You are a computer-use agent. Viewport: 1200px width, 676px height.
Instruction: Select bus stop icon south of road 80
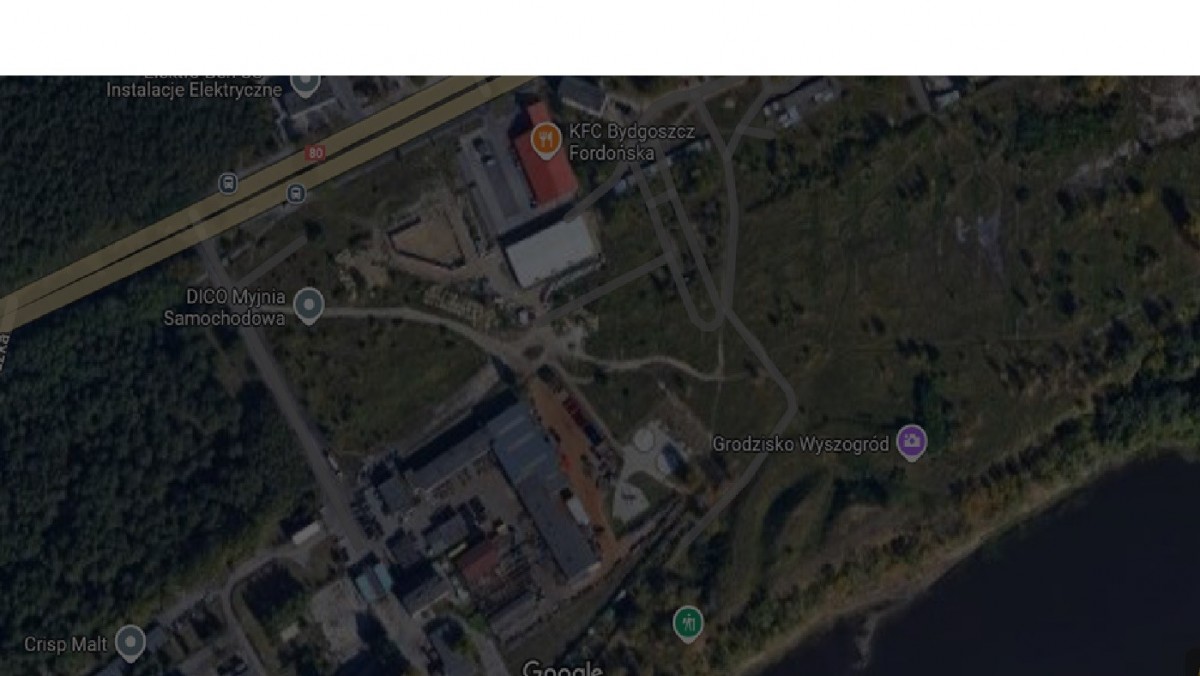tap(296, 193)
